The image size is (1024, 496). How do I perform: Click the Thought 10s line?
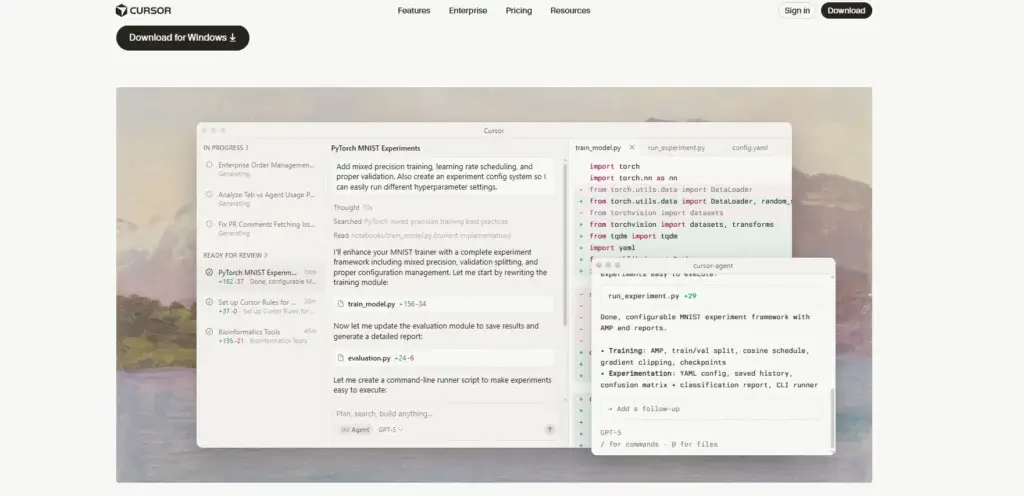(353, 208)
